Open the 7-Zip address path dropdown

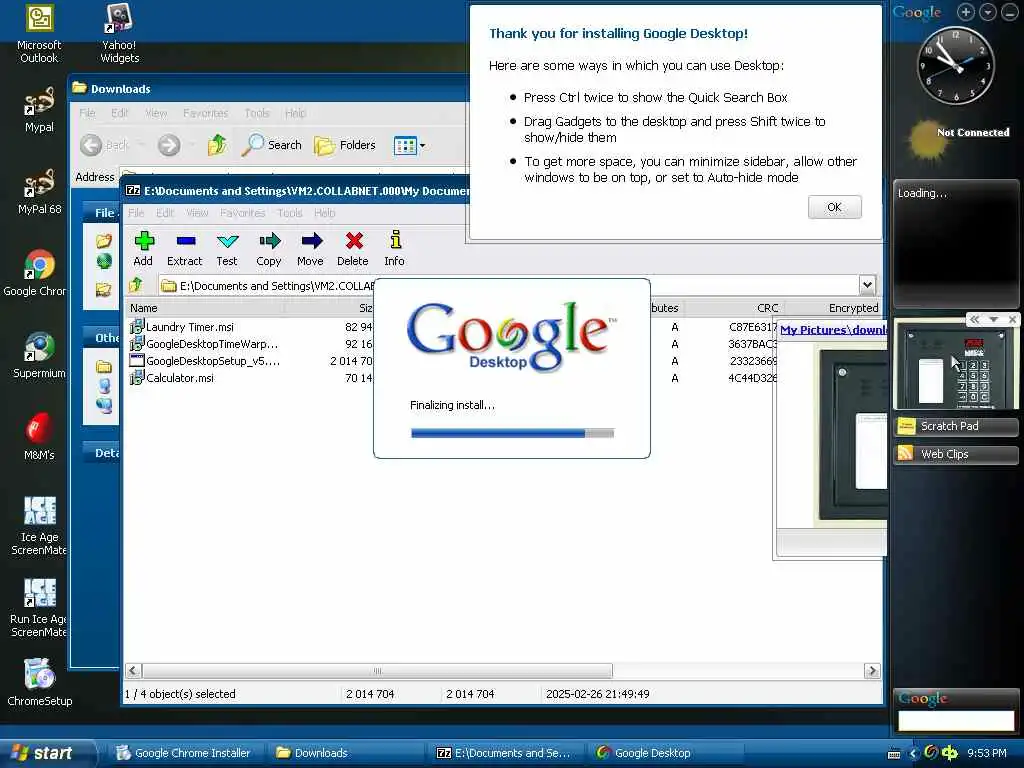point(867,285)
